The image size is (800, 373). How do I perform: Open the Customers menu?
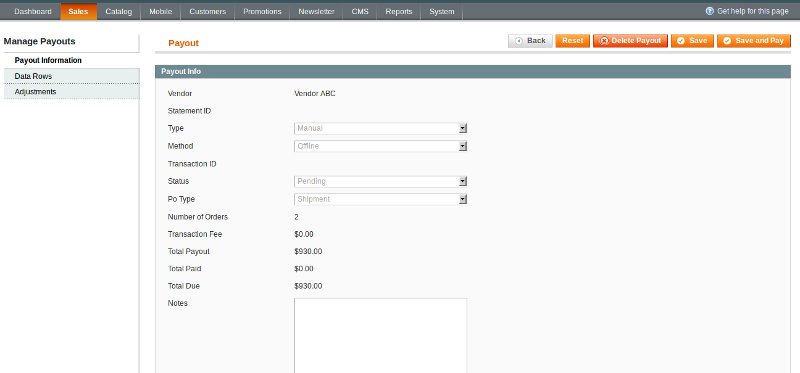pyautogui.click(x=208, y=12)
